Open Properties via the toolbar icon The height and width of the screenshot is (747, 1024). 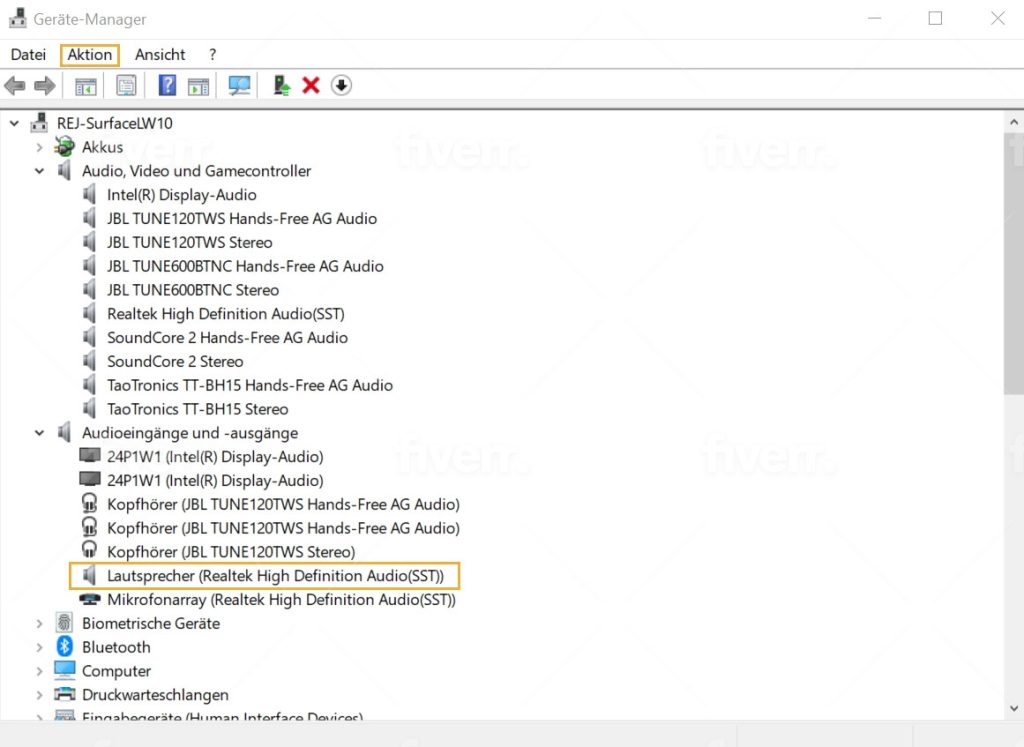126,86
